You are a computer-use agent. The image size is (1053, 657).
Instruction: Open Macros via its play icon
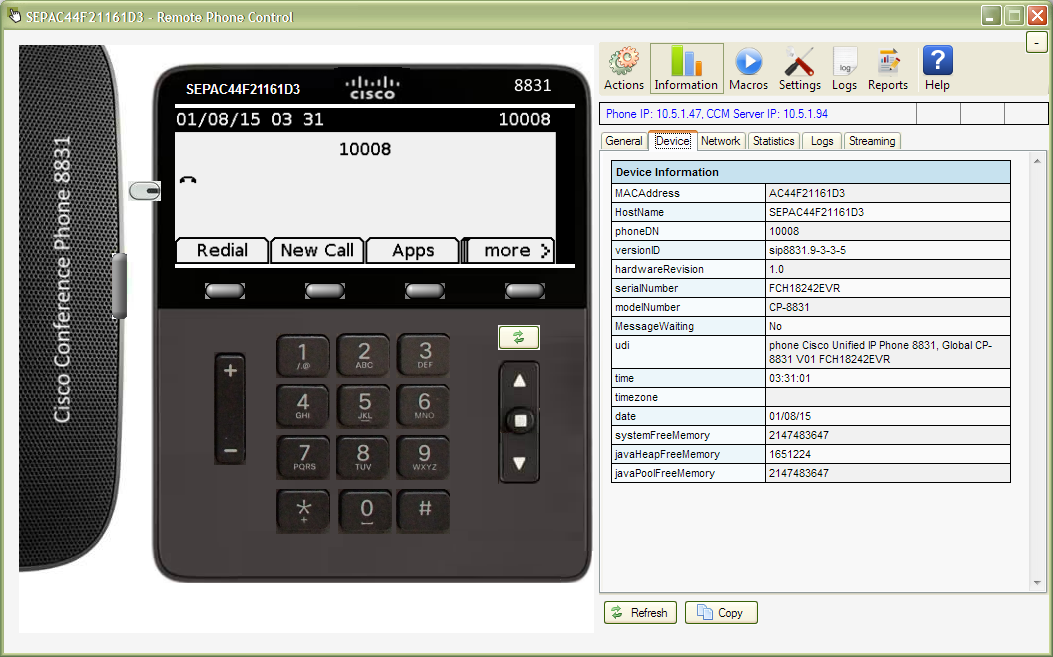tap(748, 67)
